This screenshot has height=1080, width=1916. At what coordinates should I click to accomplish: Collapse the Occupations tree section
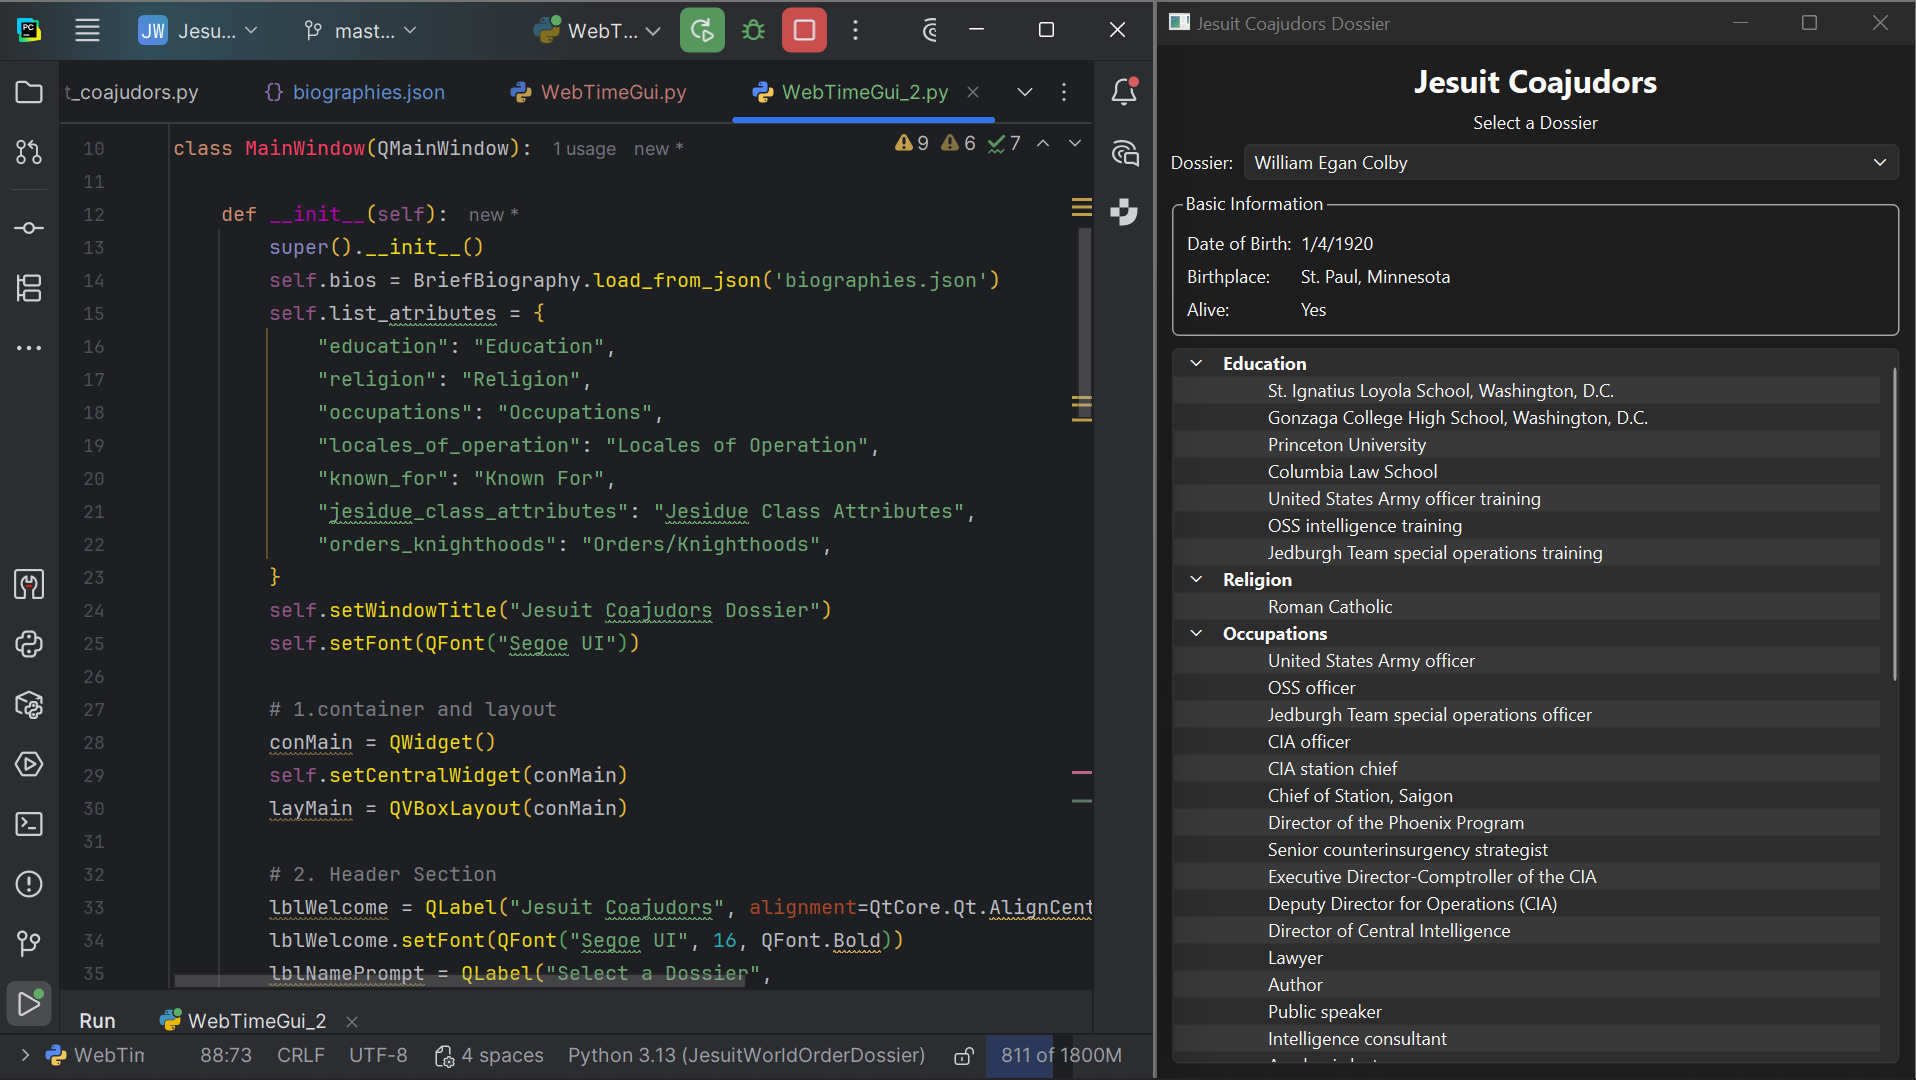[1196, 633]
